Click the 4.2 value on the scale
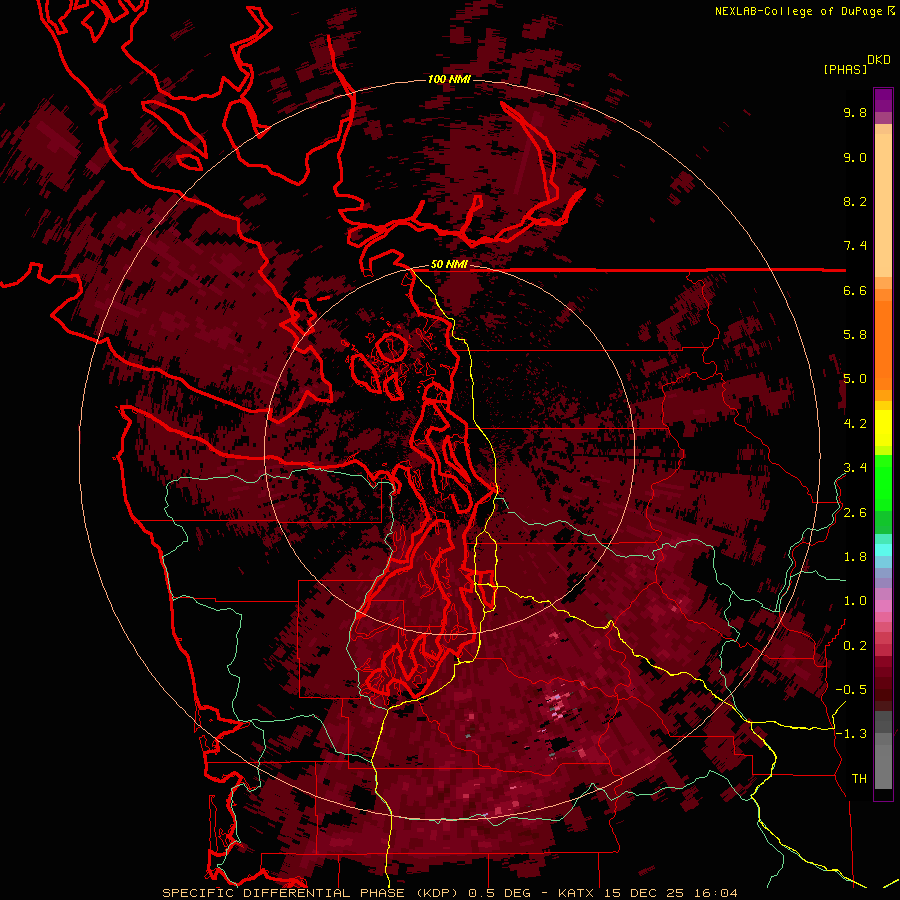Screen dimensions: 900x900 855,424
